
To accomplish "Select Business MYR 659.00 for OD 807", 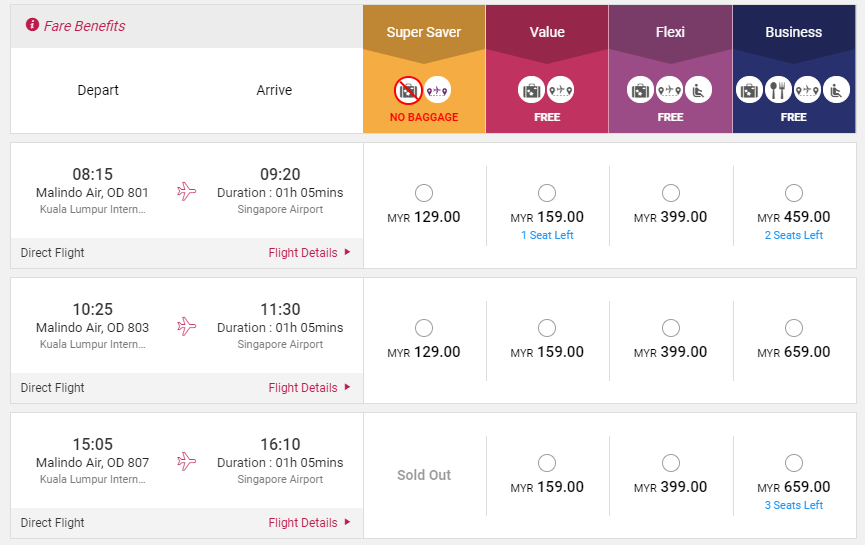I will pyautogui.click(x=794, y=463).
